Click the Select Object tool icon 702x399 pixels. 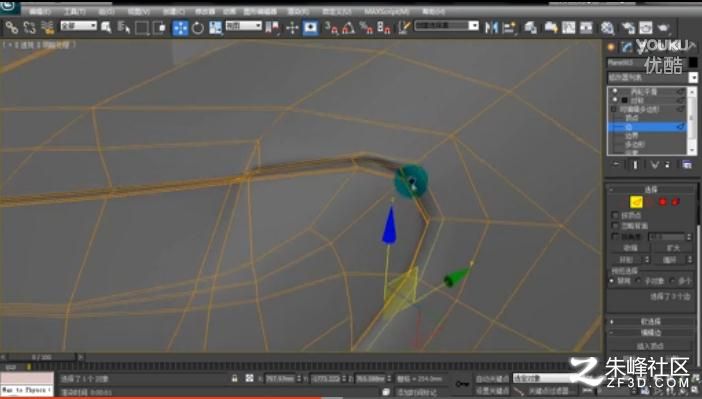tap(106, 27)
